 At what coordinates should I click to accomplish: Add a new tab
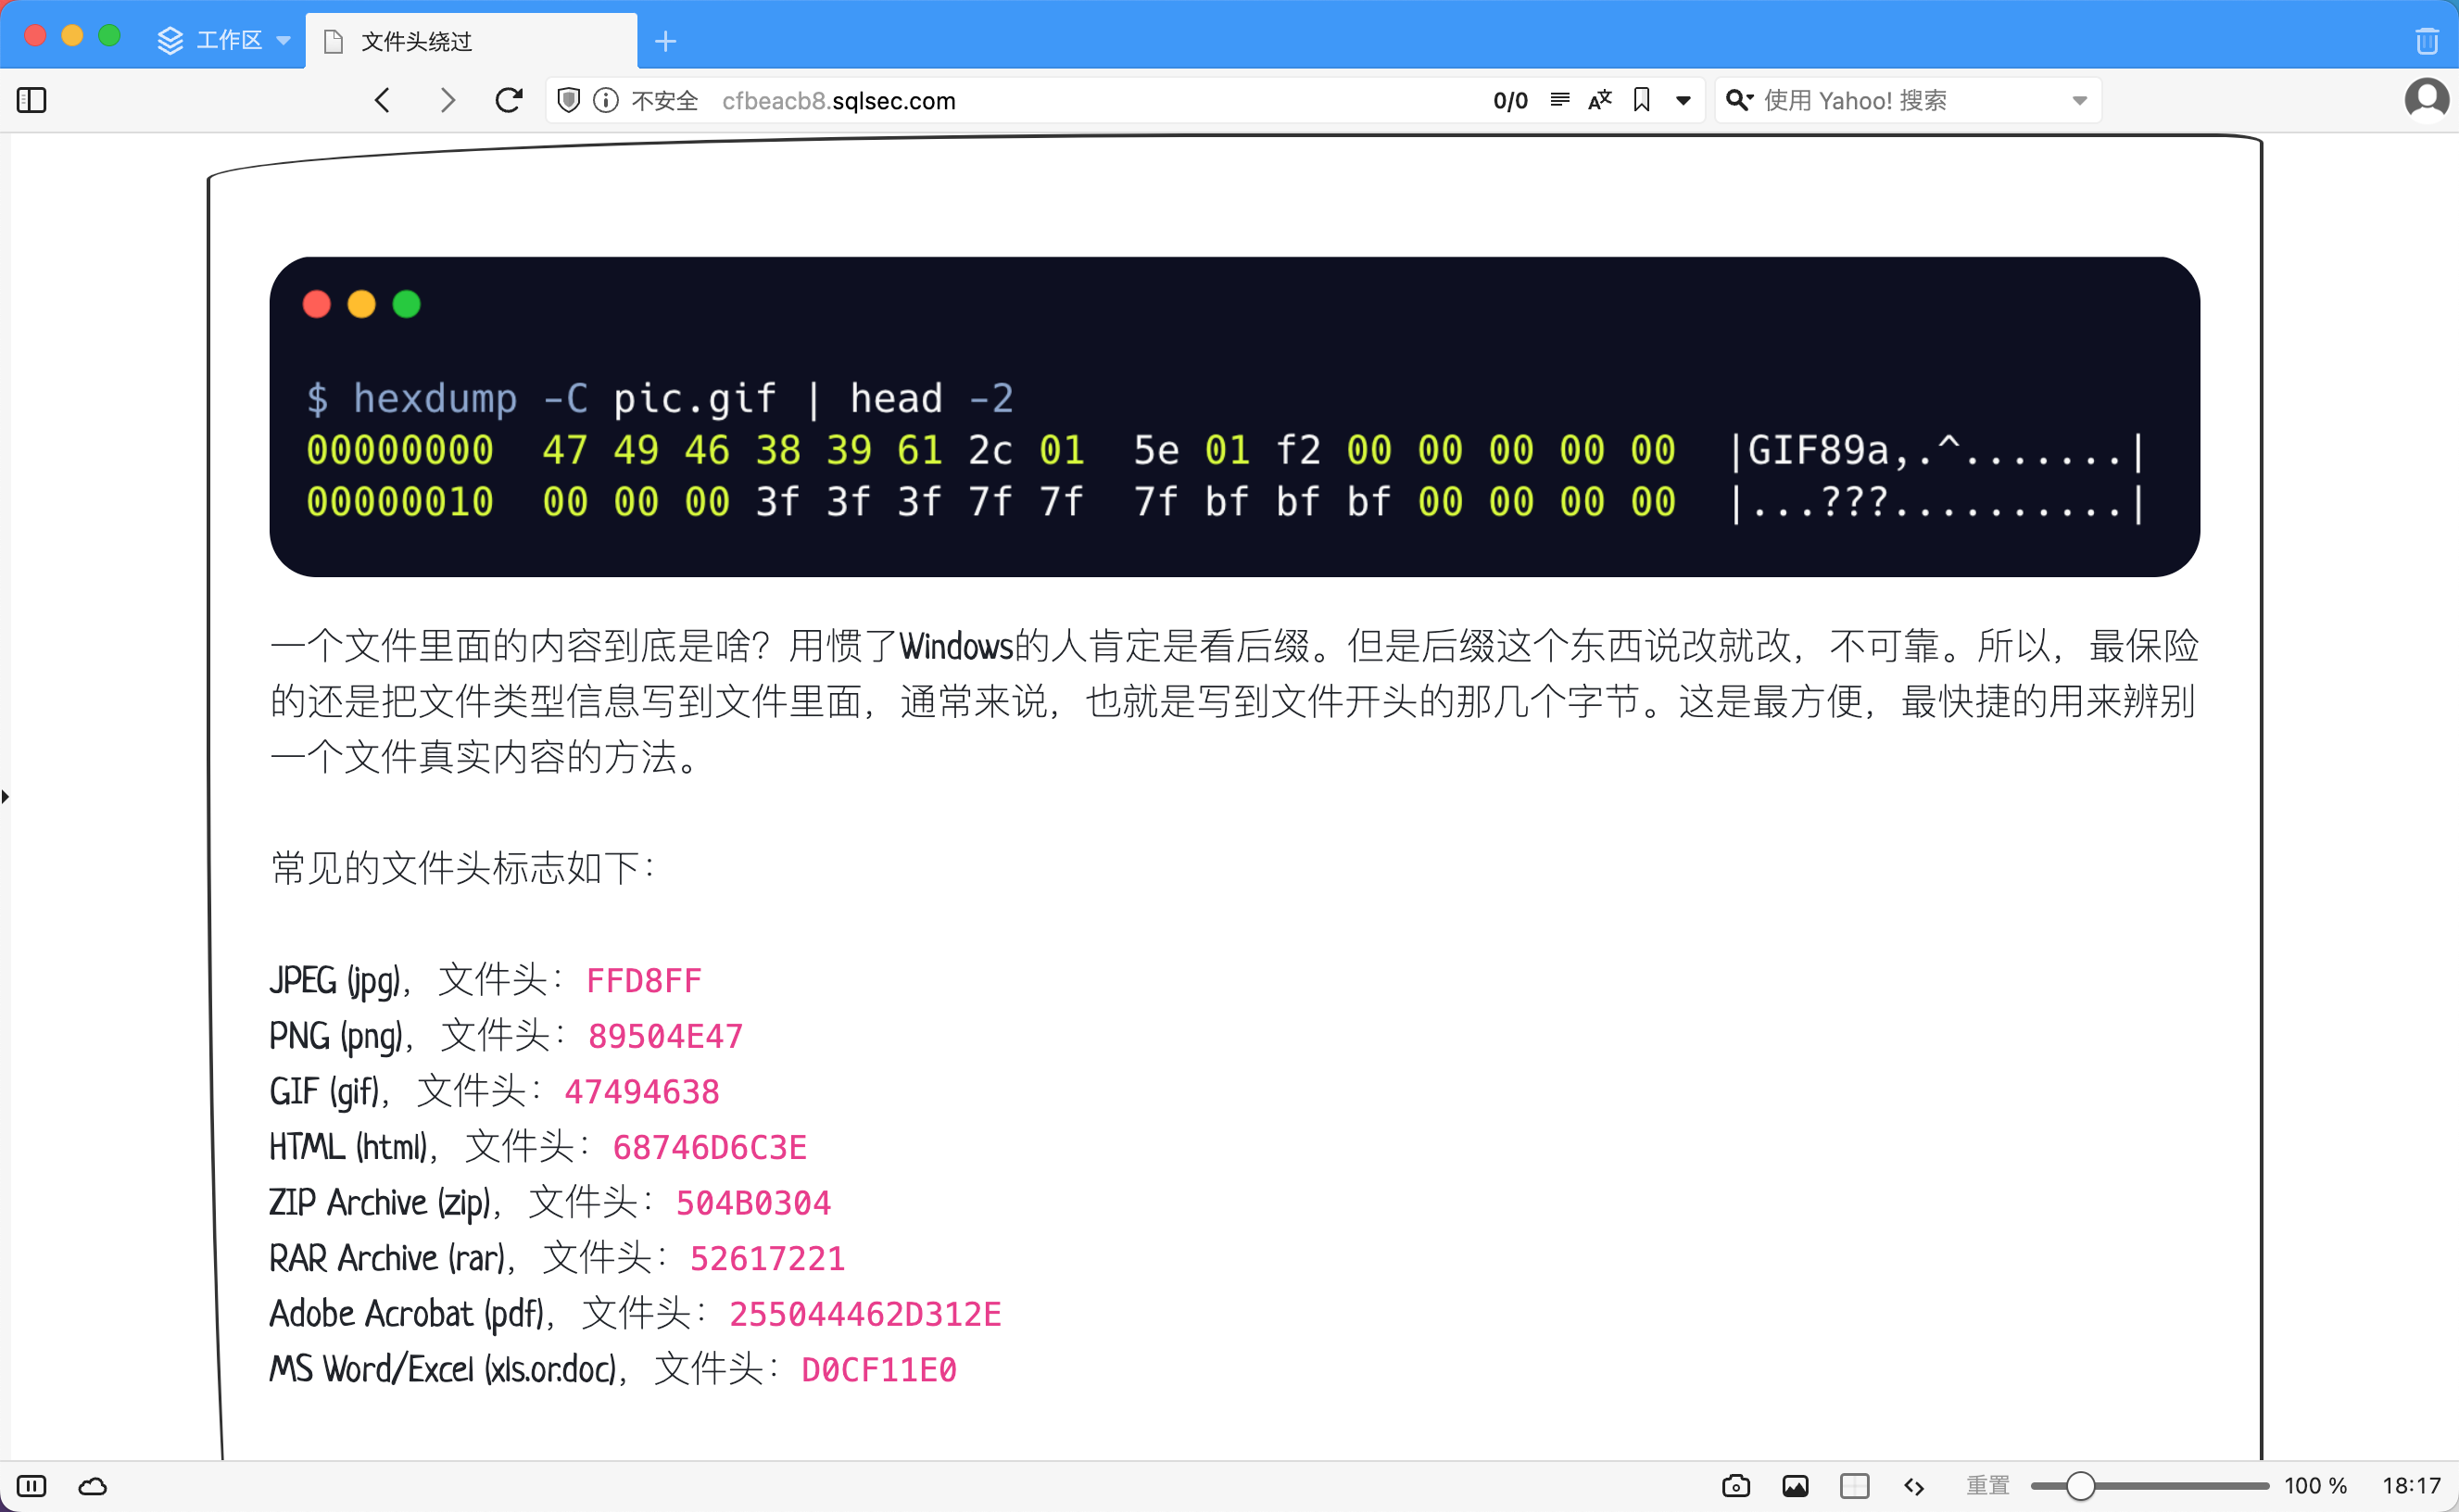[x=666, y=41]
